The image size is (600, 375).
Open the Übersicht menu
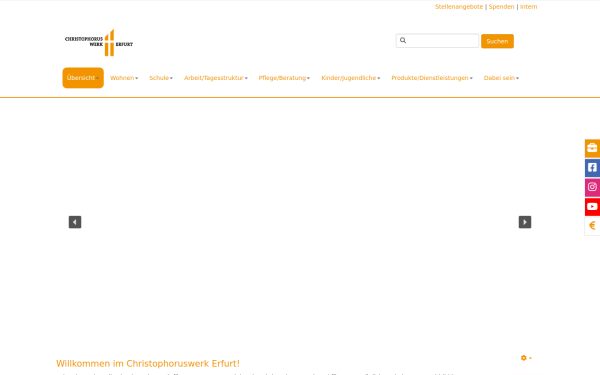tap(83, 78)
